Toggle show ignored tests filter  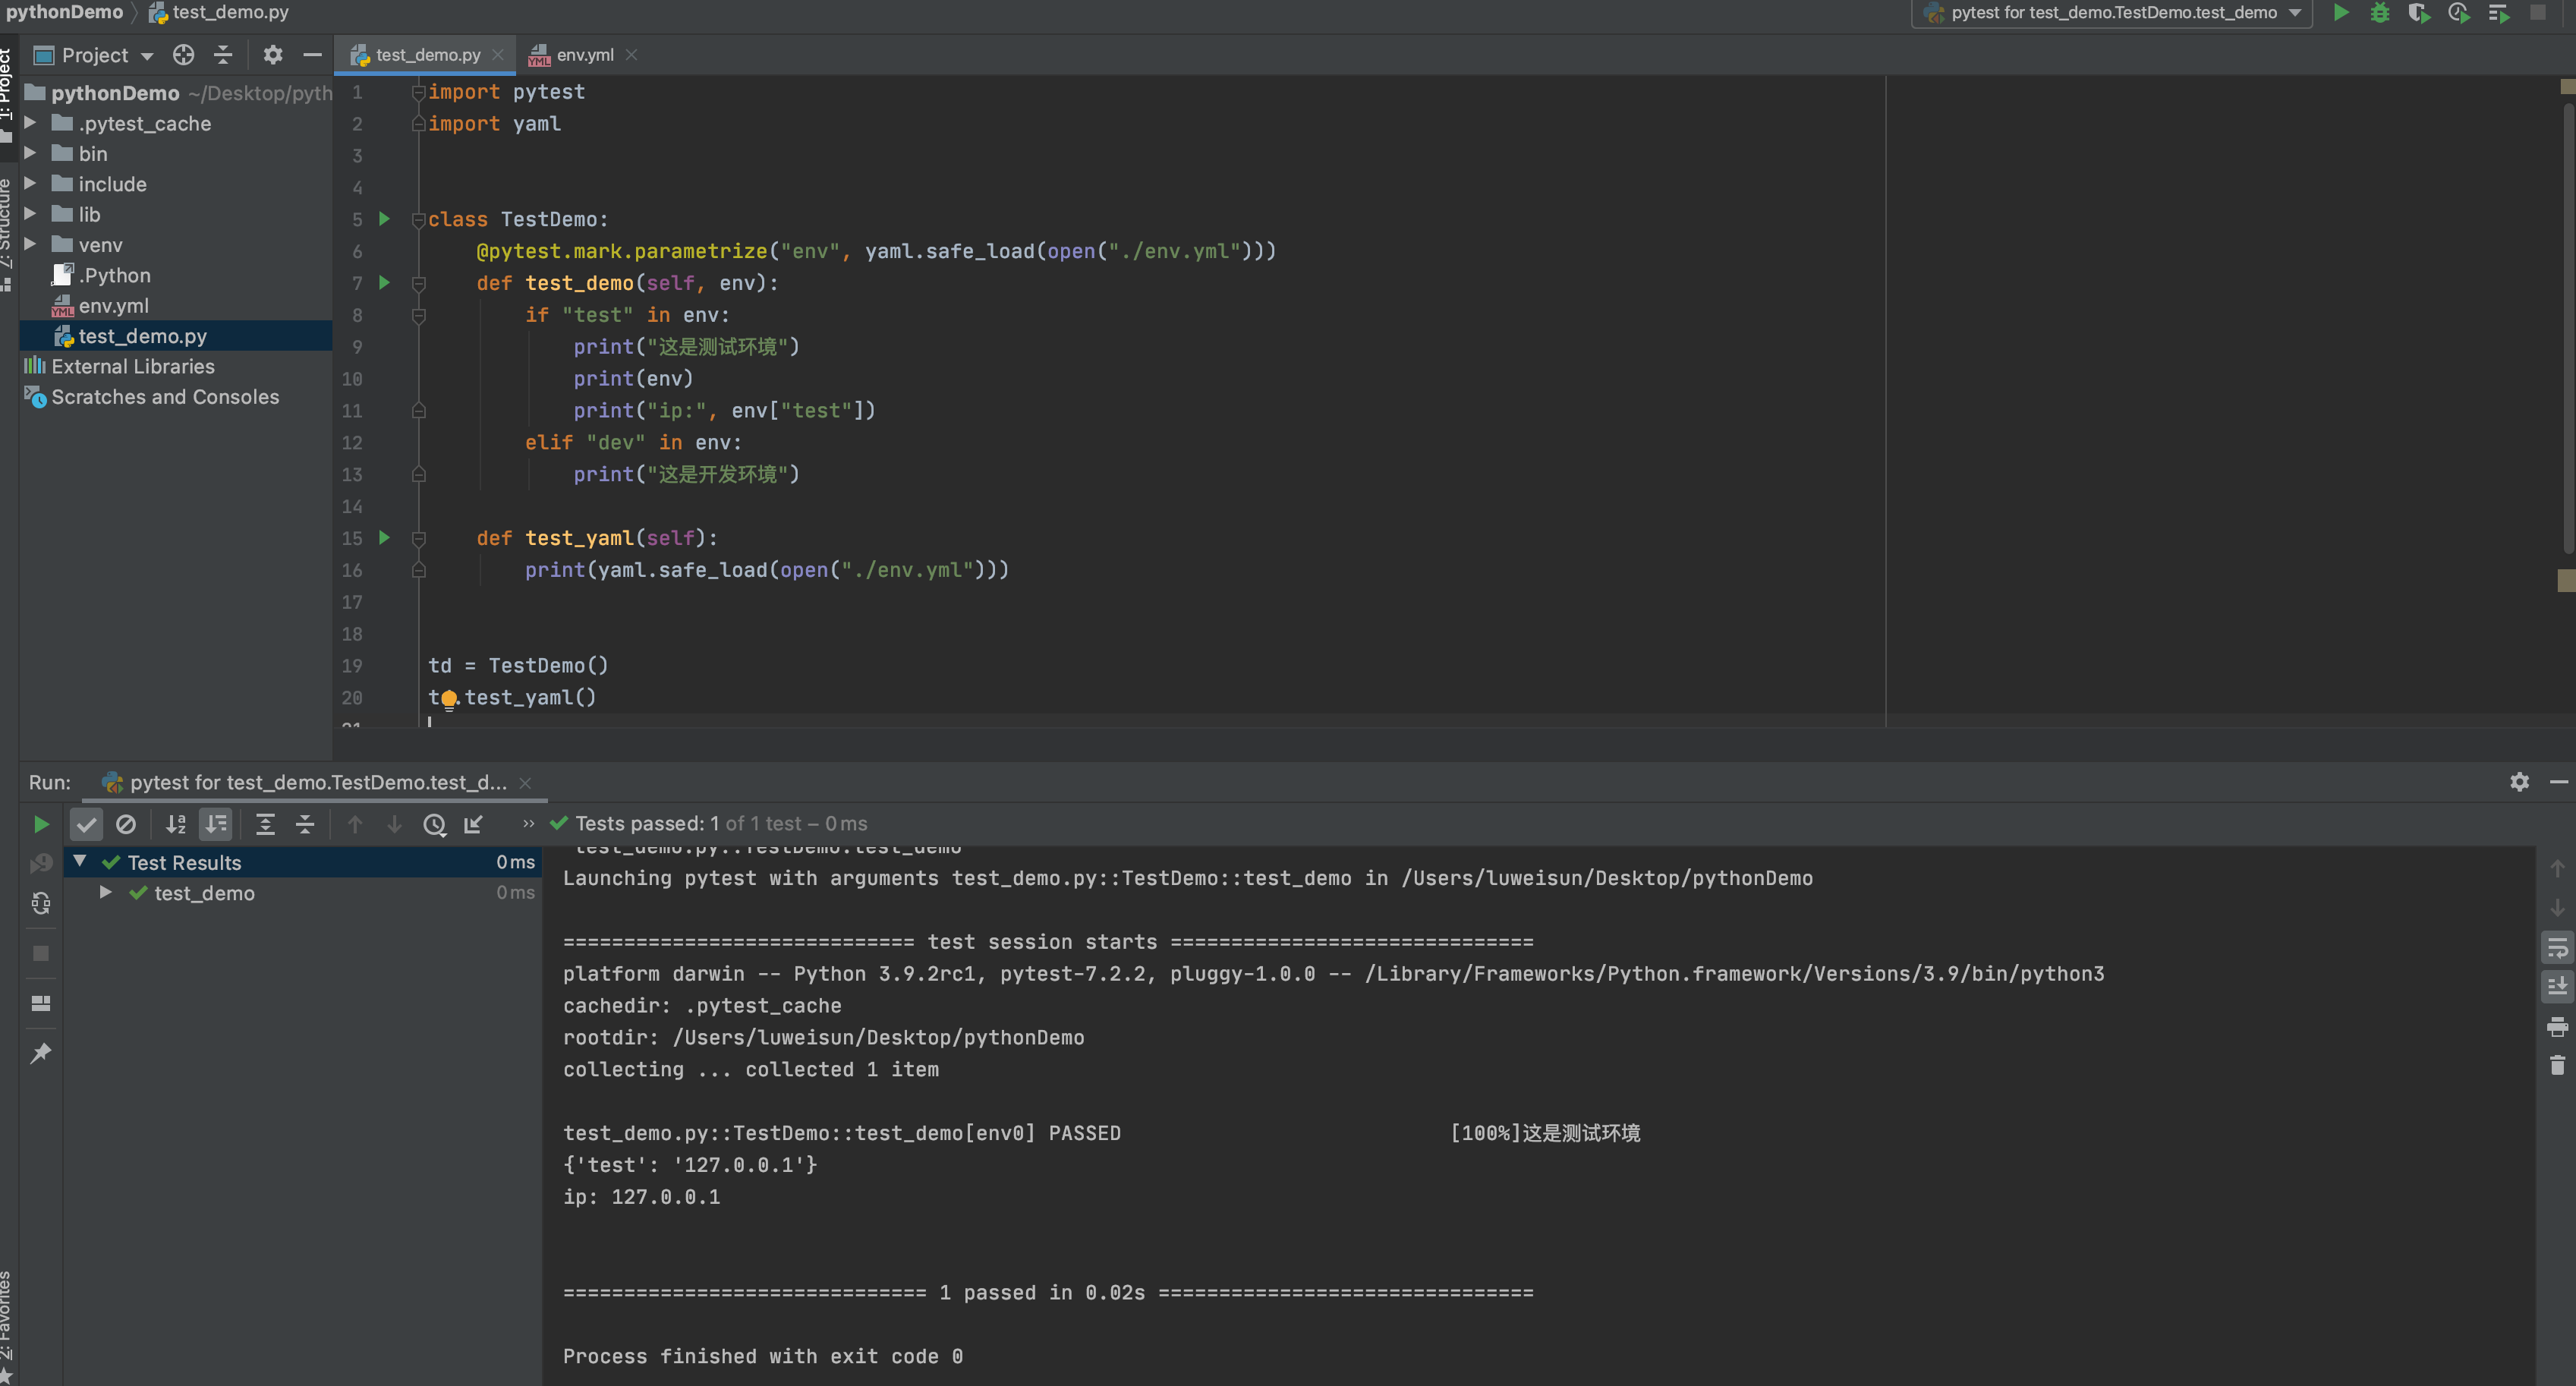point(126,824)
